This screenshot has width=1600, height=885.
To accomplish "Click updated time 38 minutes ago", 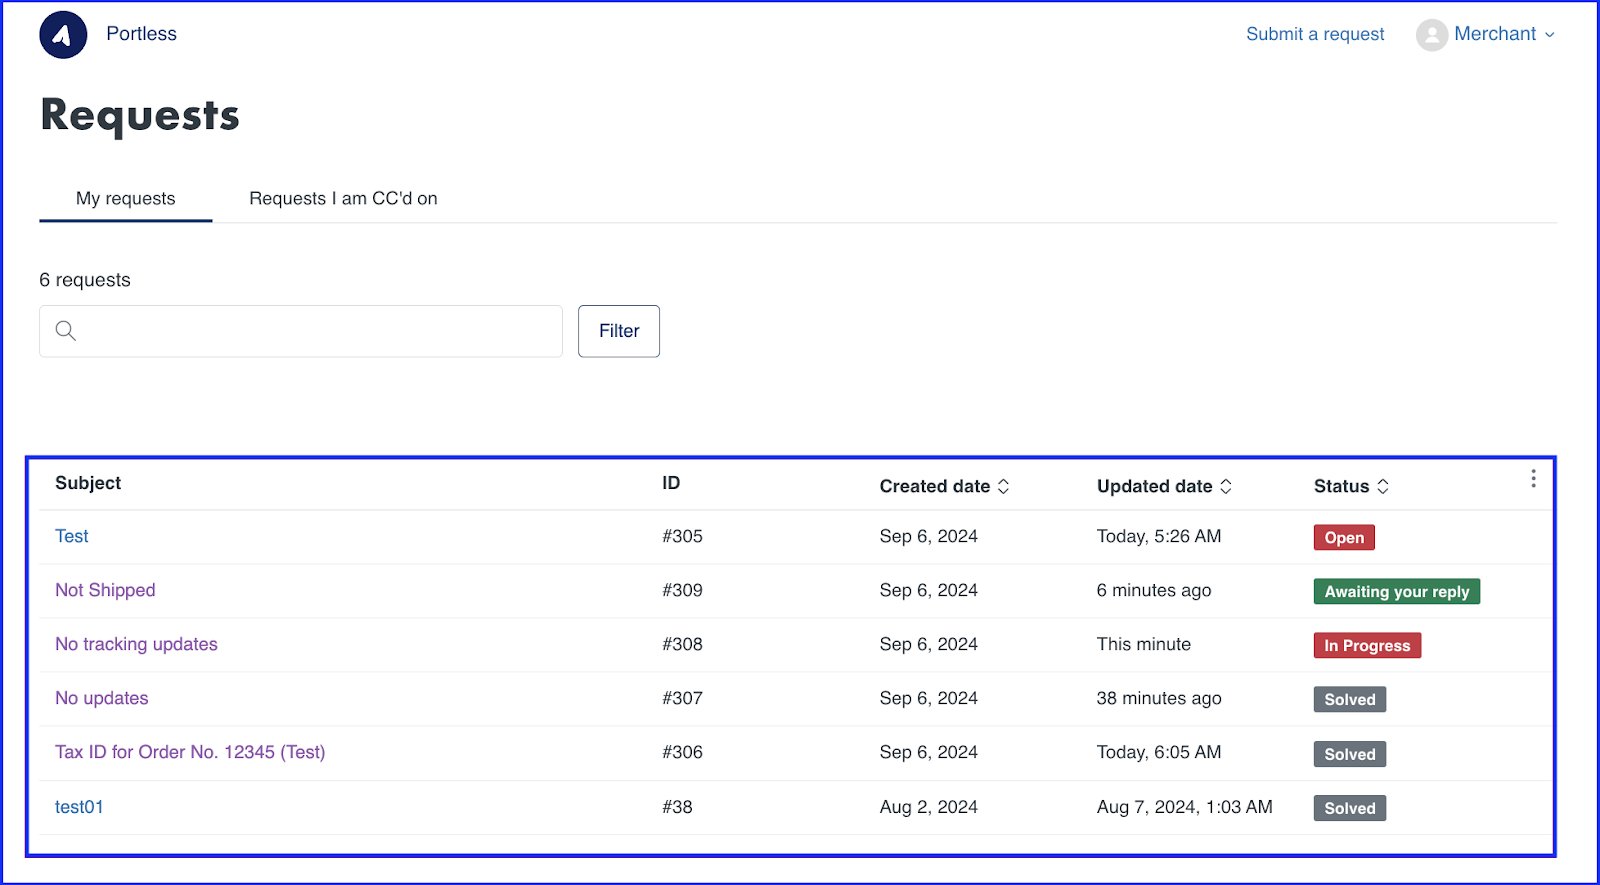I will point(1159,698).
